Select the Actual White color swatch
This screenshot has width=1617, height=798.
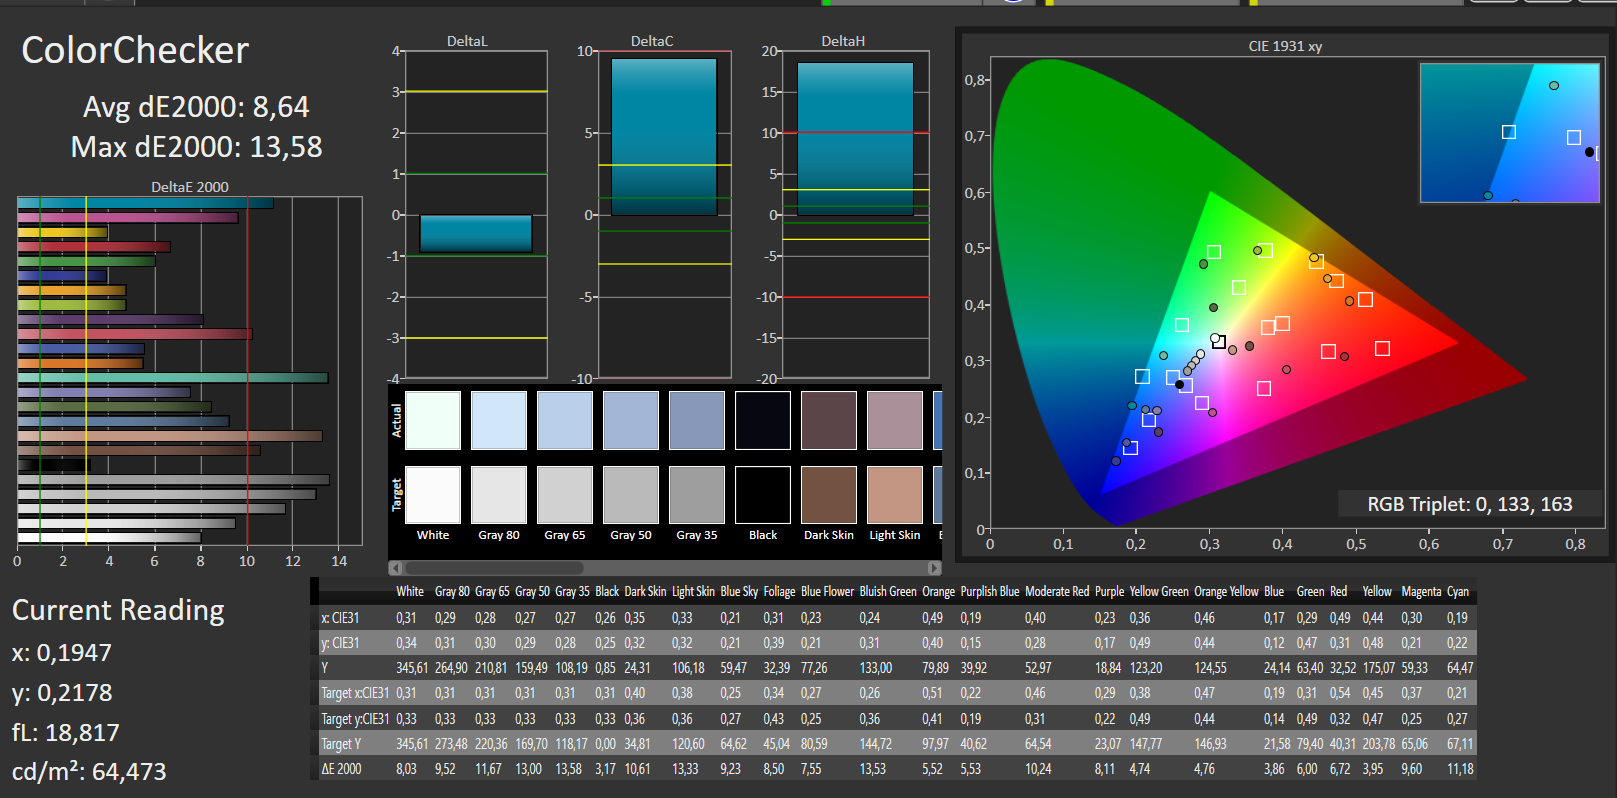tap(433, 420)
